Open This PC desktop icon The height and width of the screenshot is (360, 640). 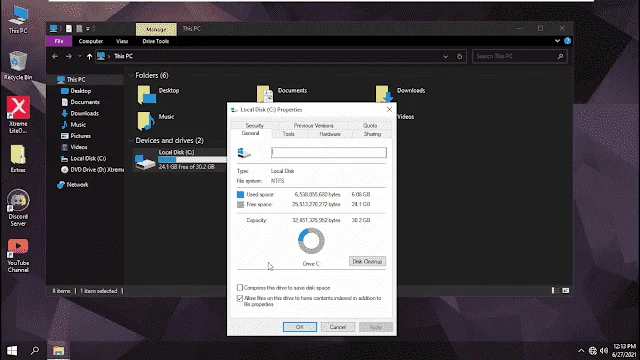pyautogui.click(x=18, y=20)
